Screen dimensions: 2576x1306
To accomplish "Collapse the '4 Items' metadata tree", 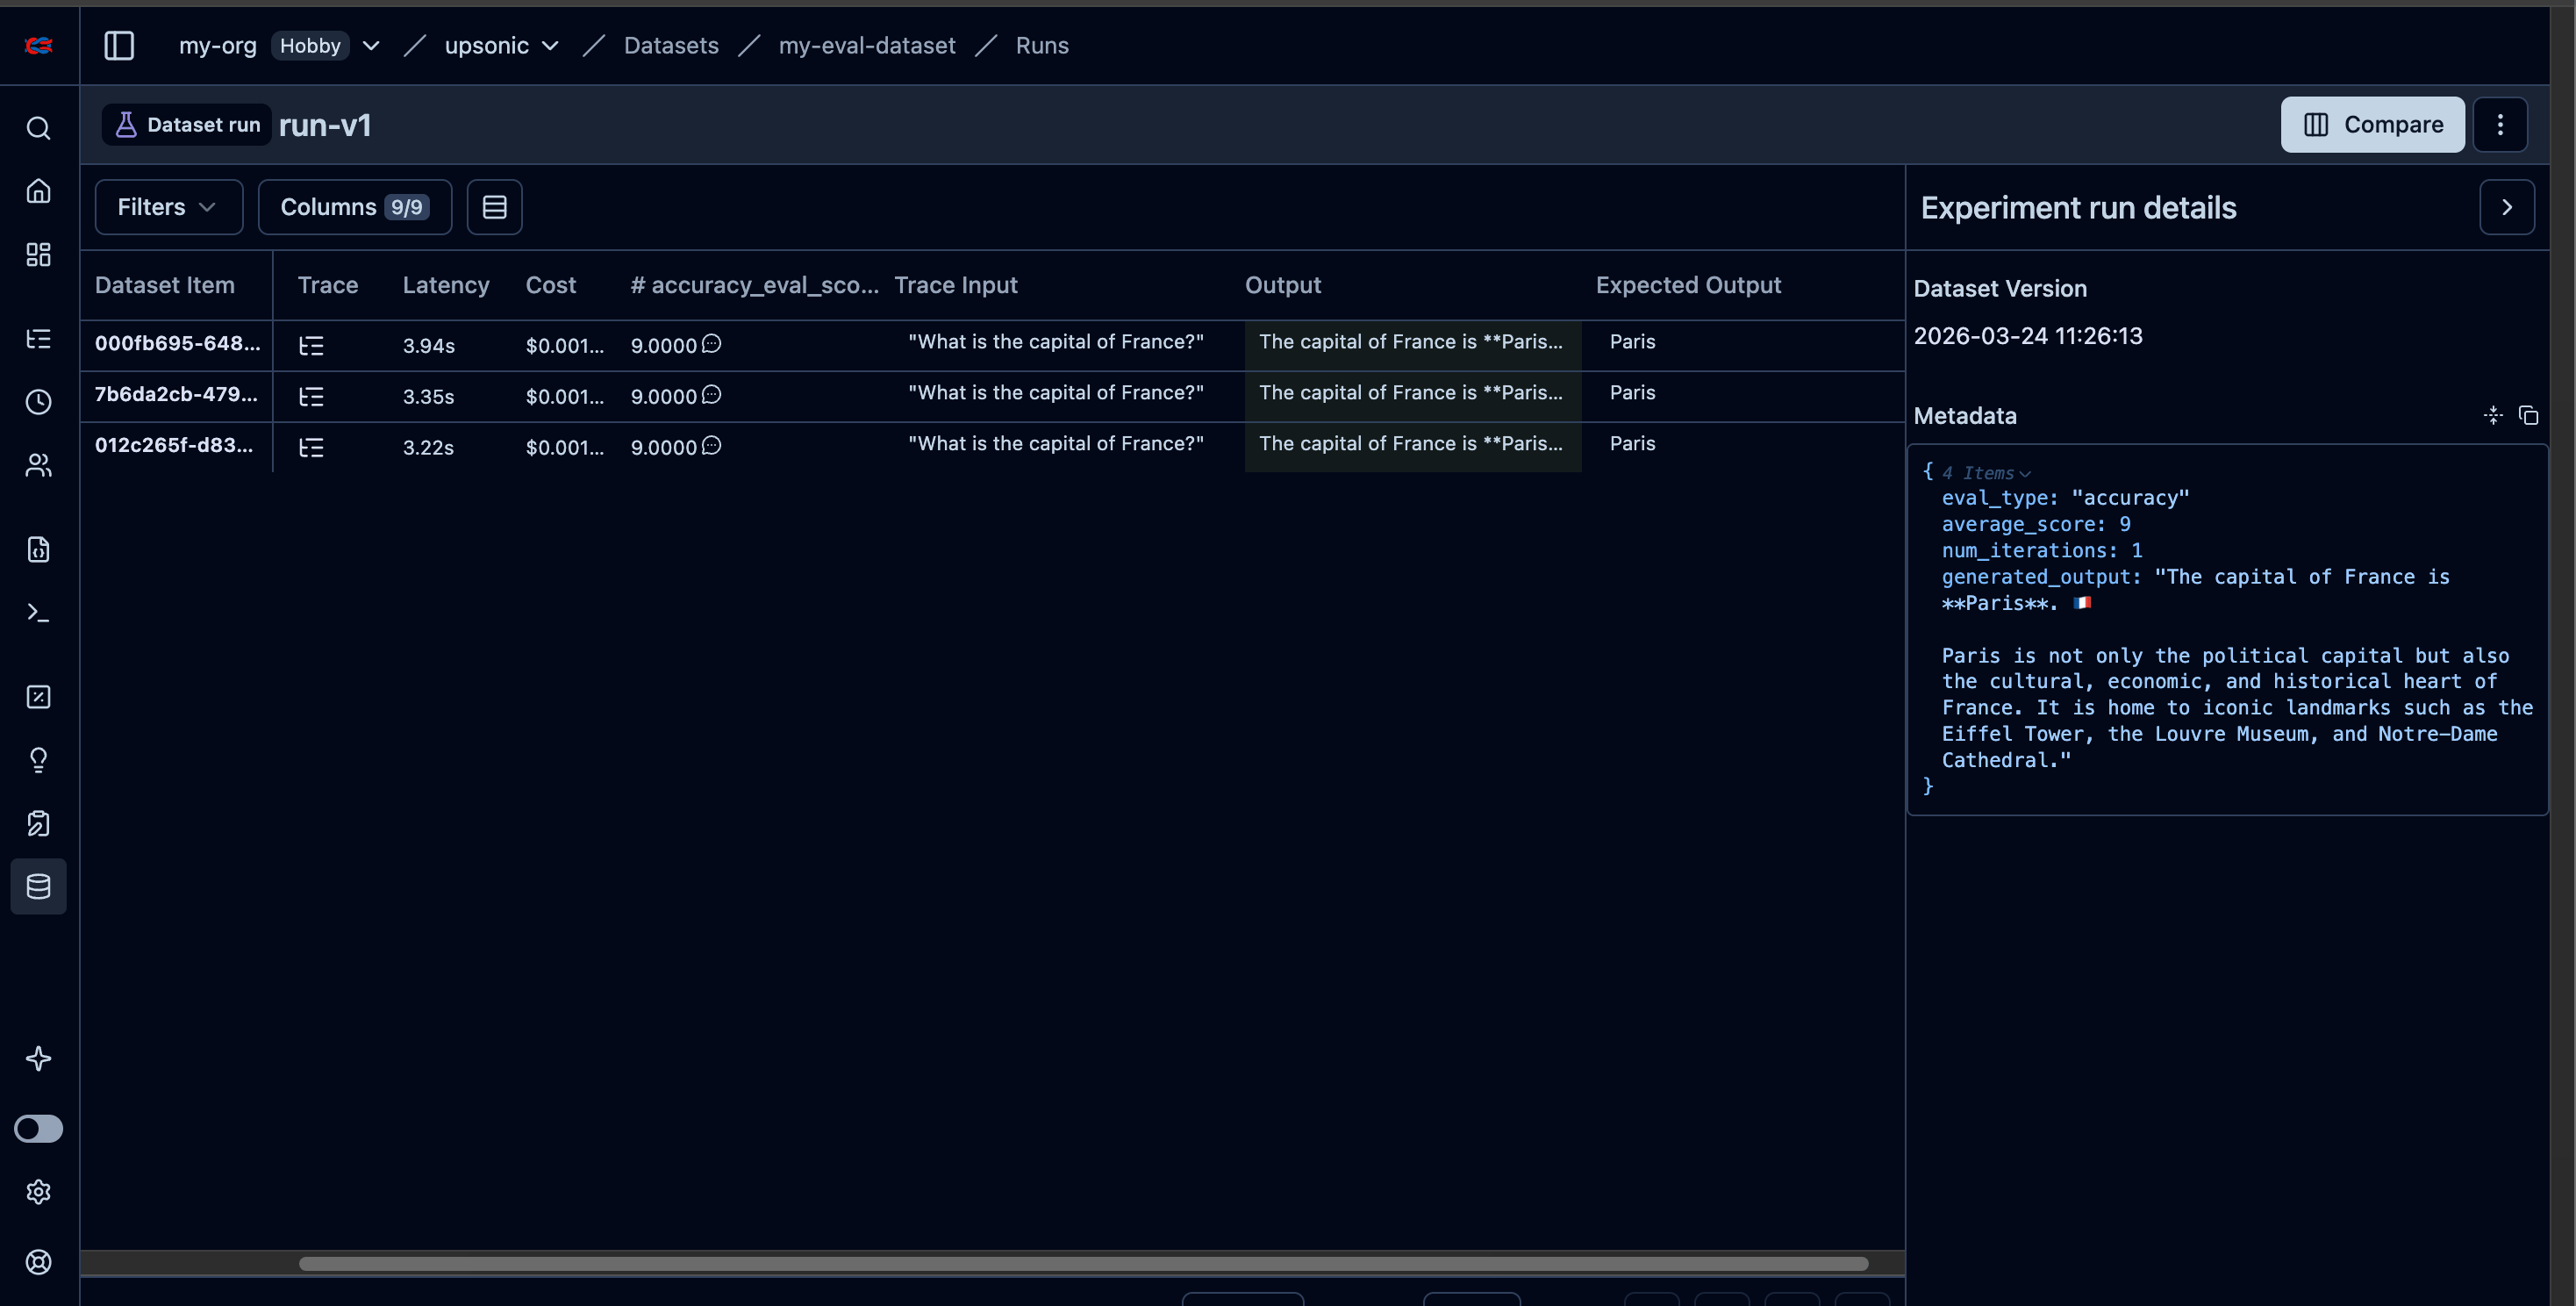I will pos(1986,473).
